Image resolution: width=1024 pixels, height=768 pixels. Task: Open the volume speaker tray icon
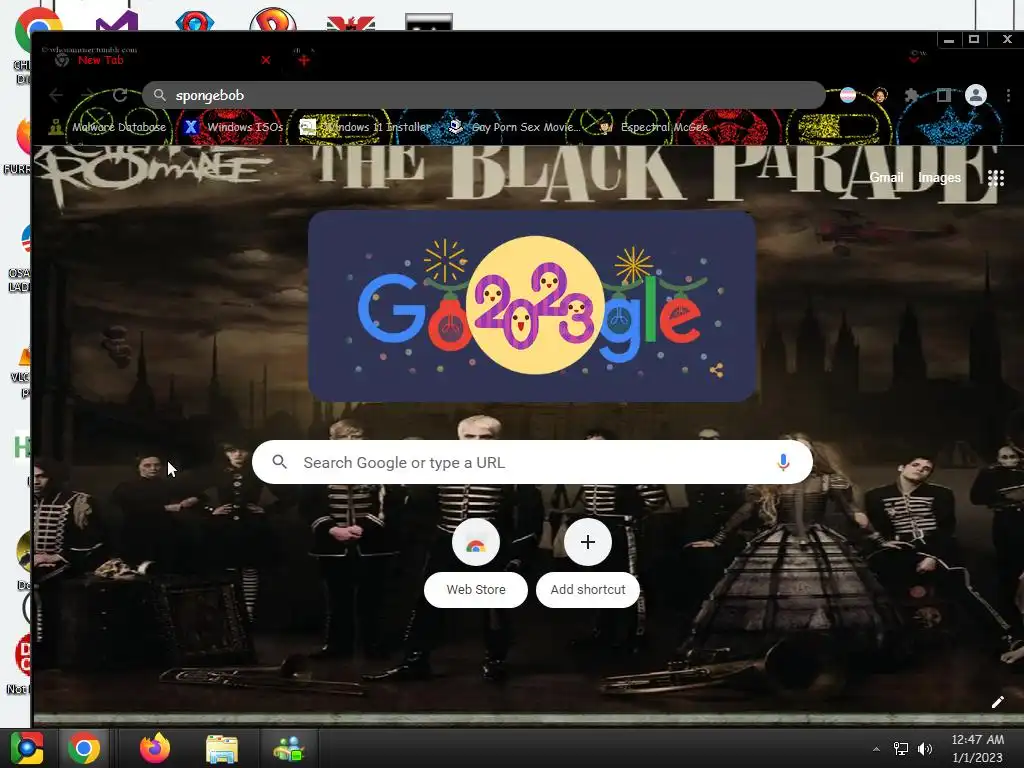925,749
